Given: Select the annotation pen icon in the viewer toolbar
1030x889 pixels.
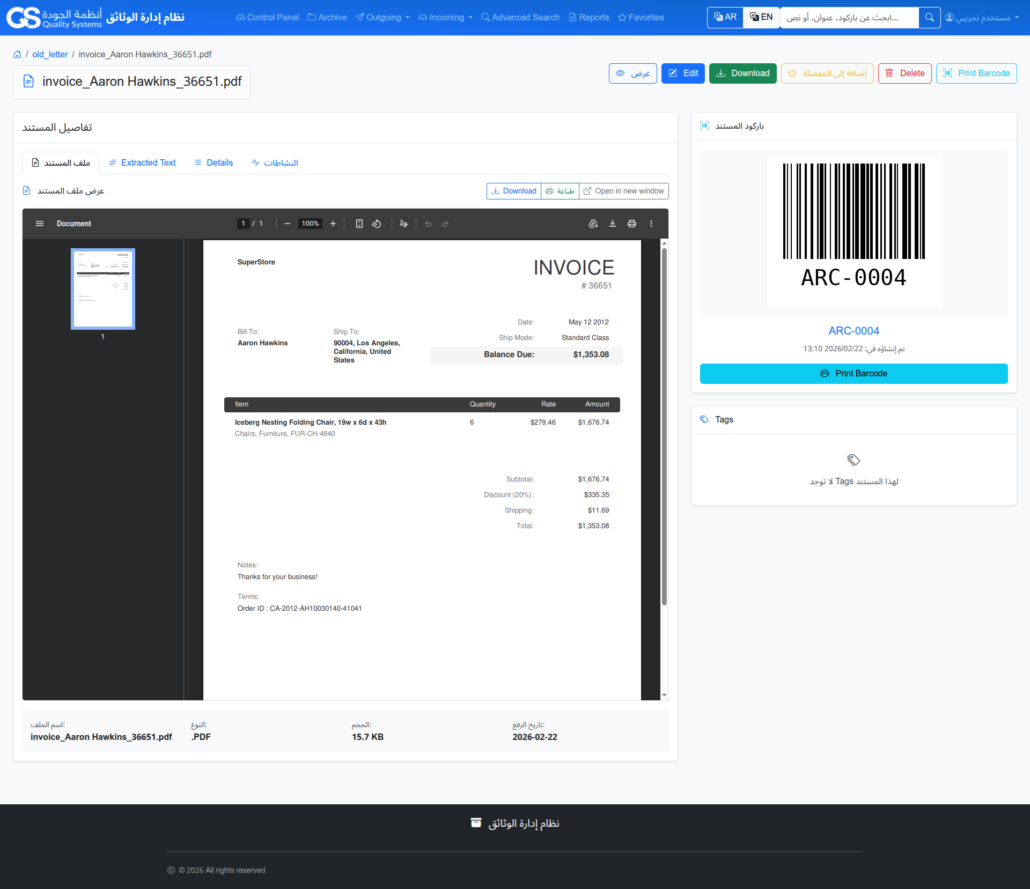Looking at the screenshot, I should [403, 223].
